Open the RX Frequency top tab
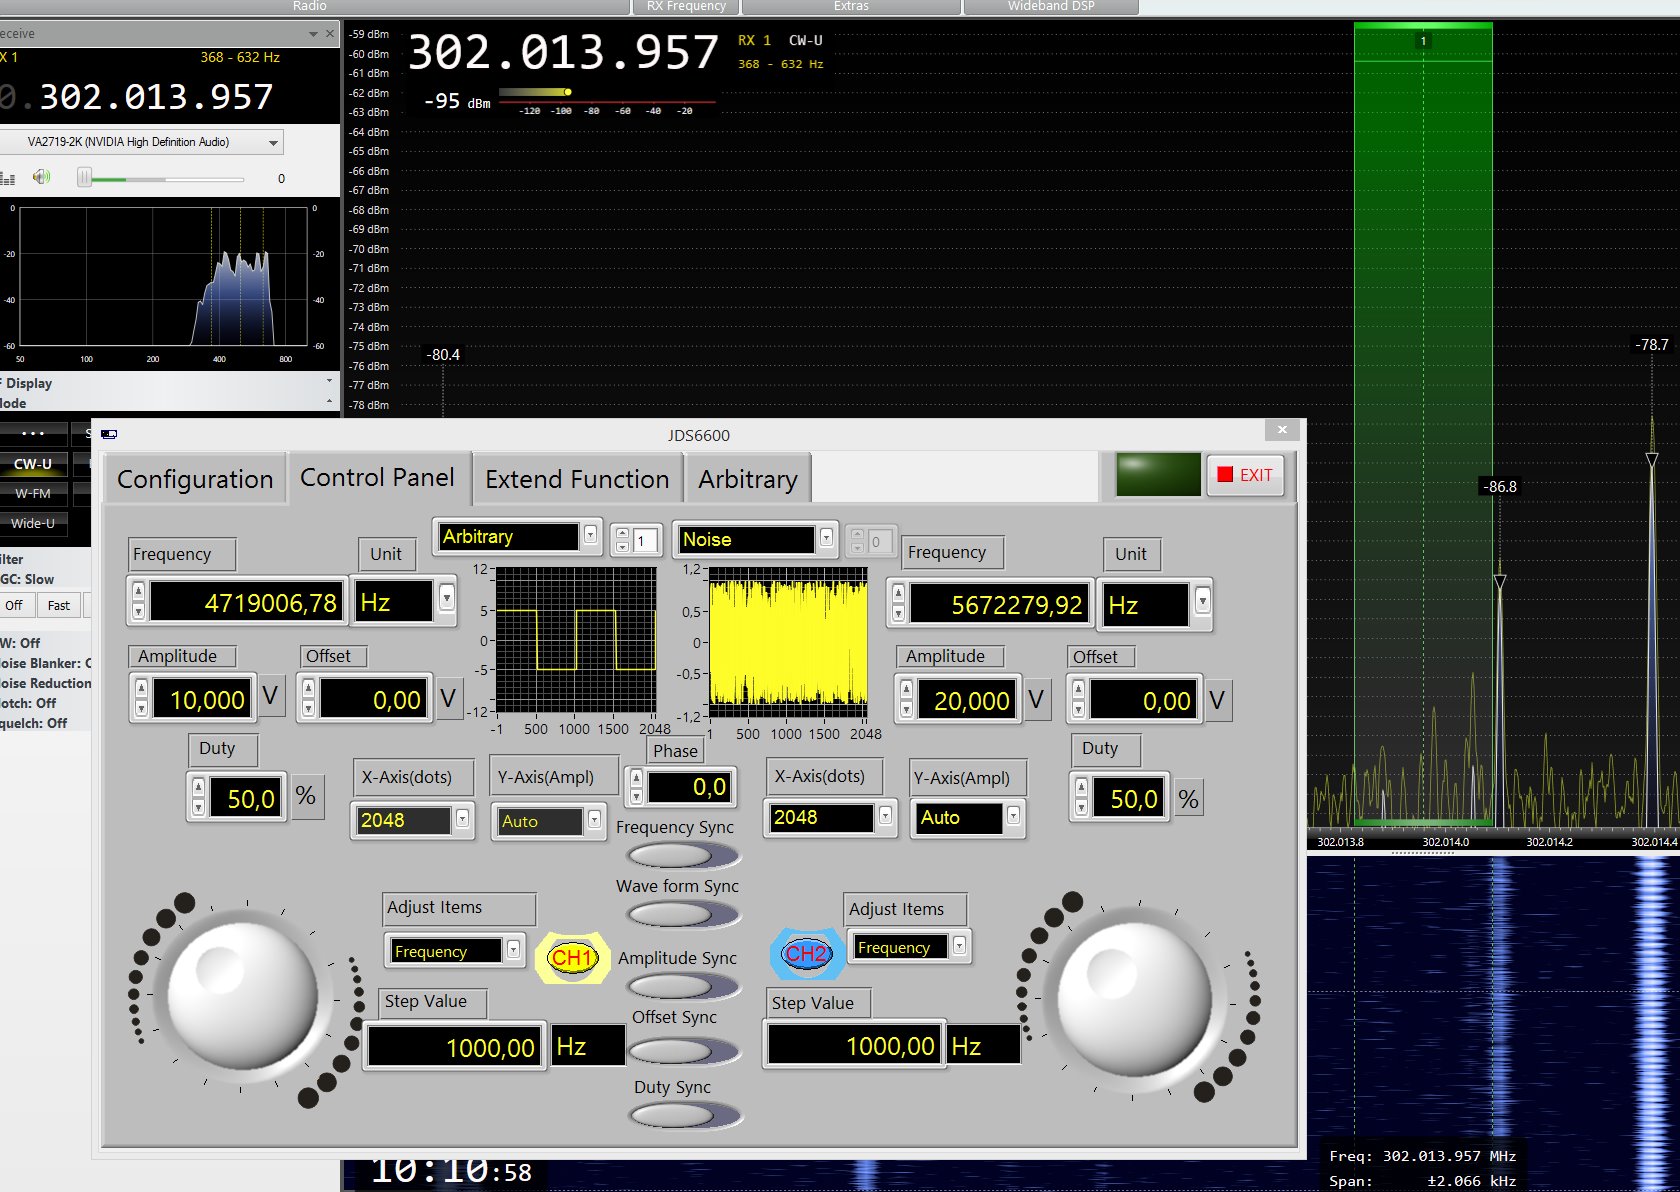Screen dimensions: 1680x1192 point(686,6)
